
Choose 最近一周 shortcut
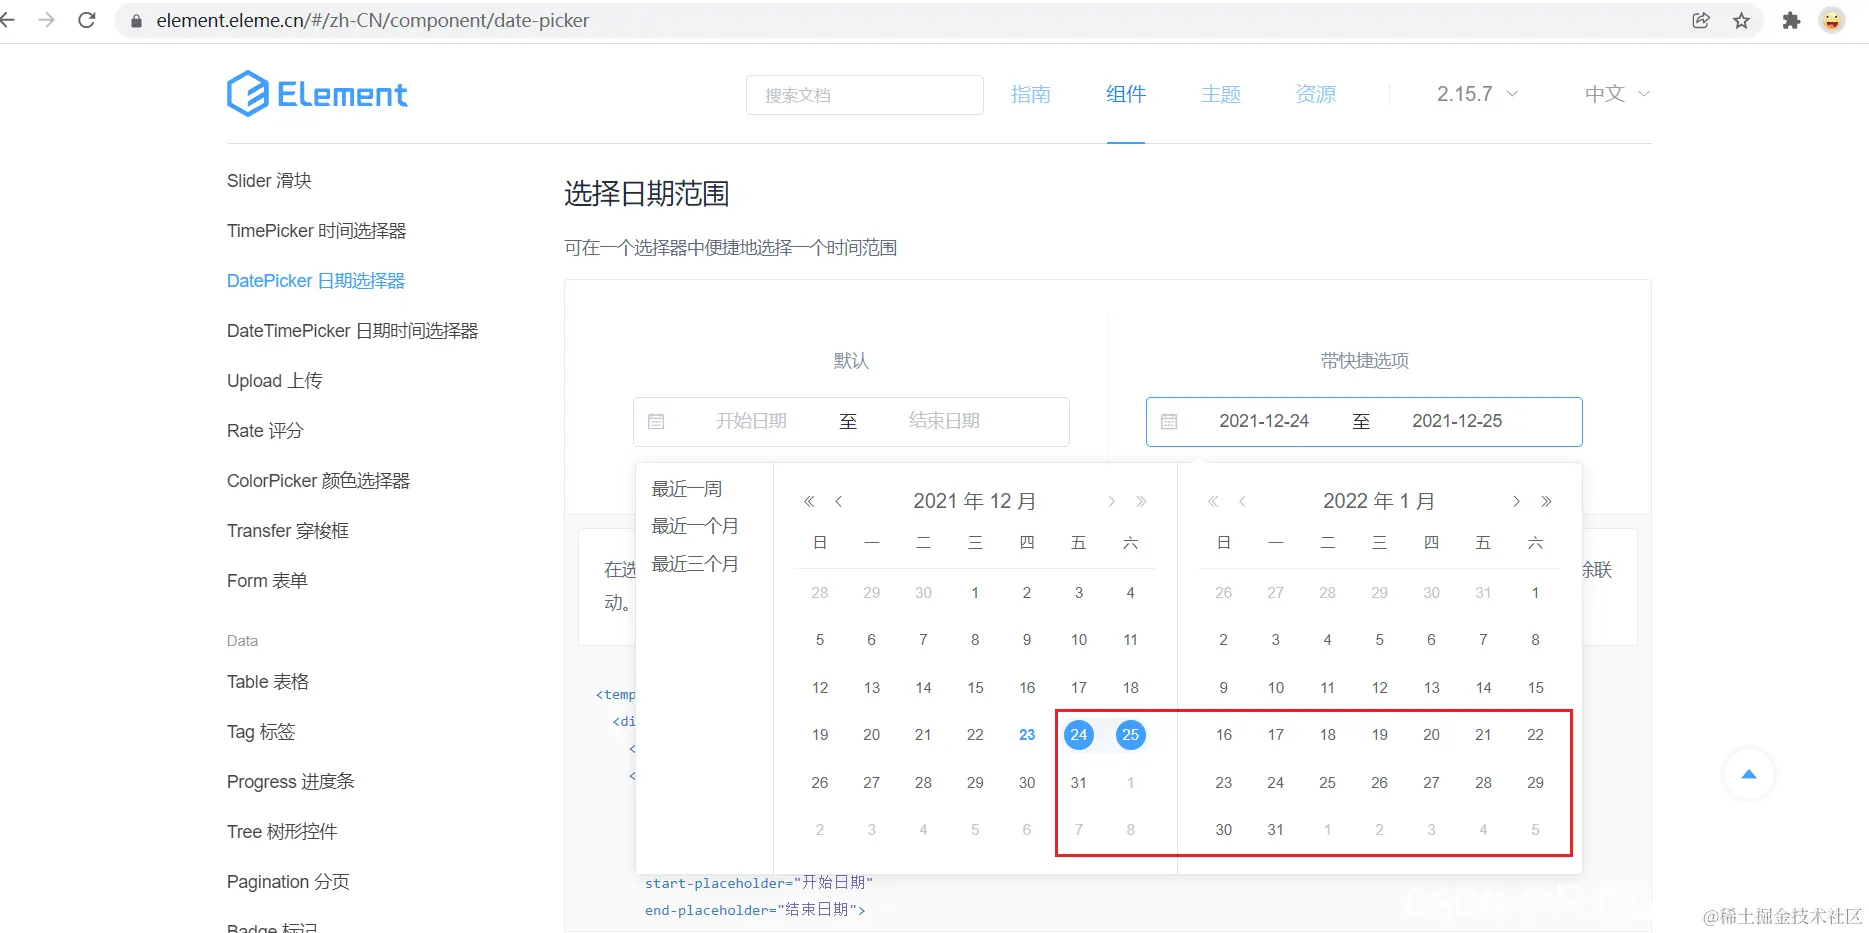(687, 489)
